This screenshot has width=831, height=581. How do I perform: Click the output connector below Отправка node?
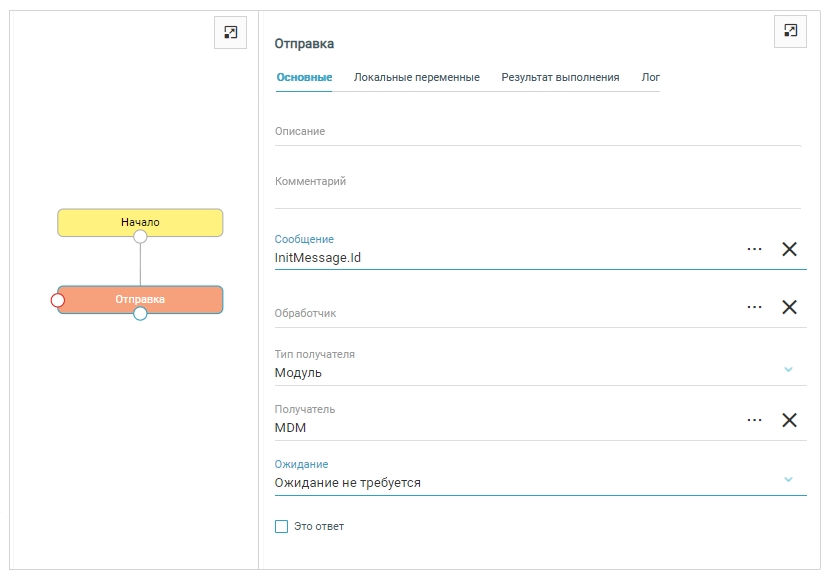140,314
